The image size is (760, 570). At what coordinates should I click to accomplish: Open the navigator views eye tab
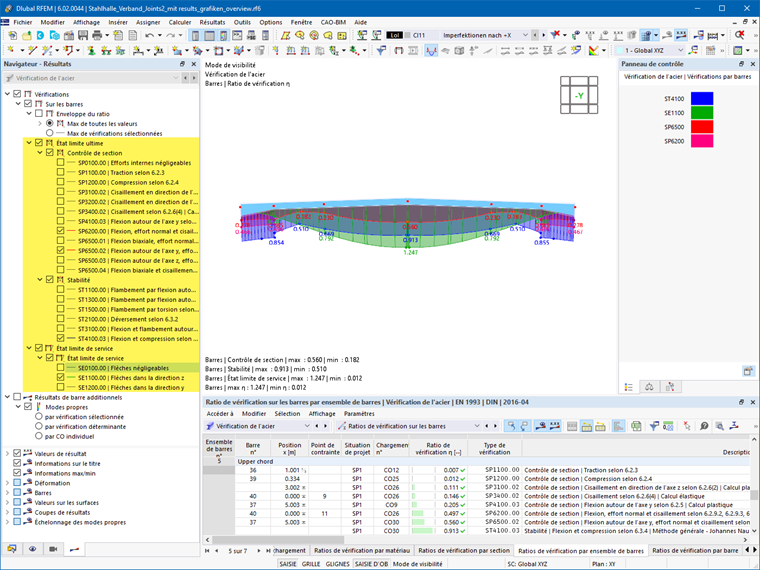tap(34, 549)
